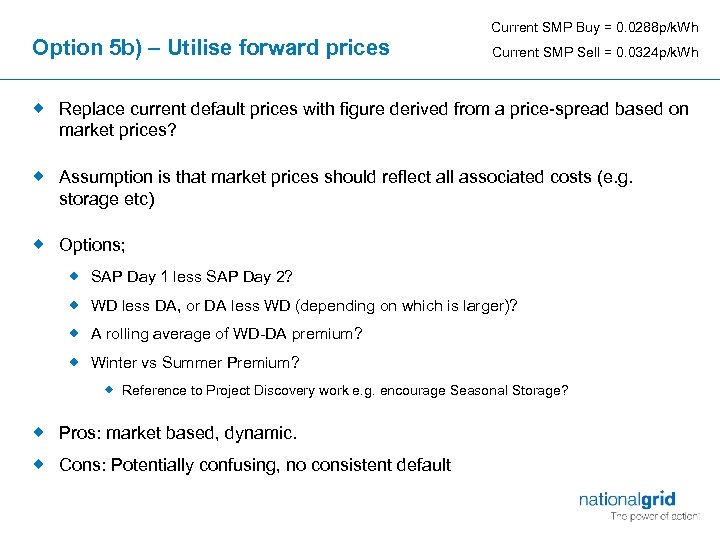Click the slide title "Option 5b) – Utilise forward prices"
Screen dimensions: 720x540
pyautogui.click(x=211, y=47)
